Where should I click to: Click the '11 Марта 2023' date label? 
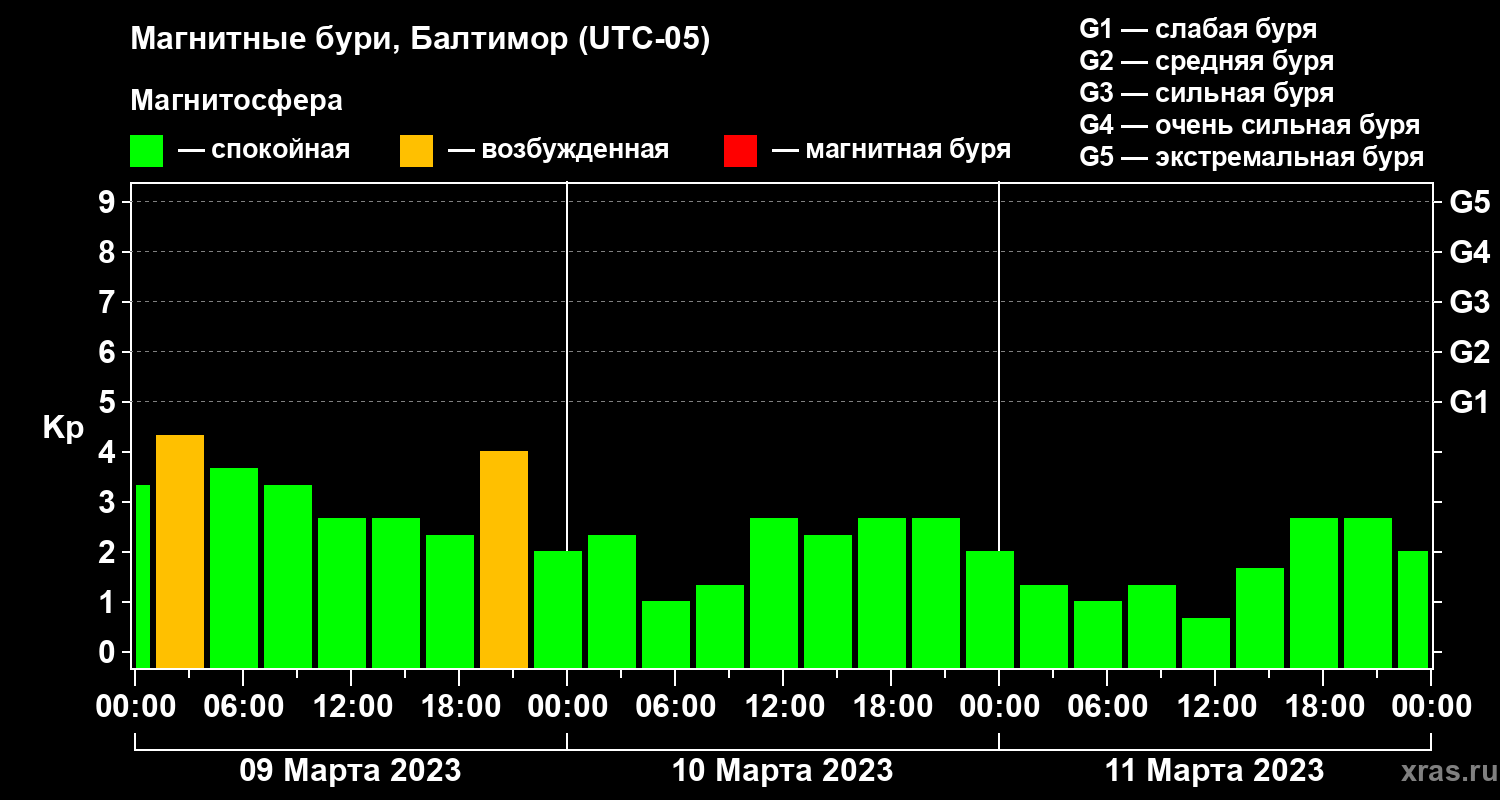coord(1214,771)
